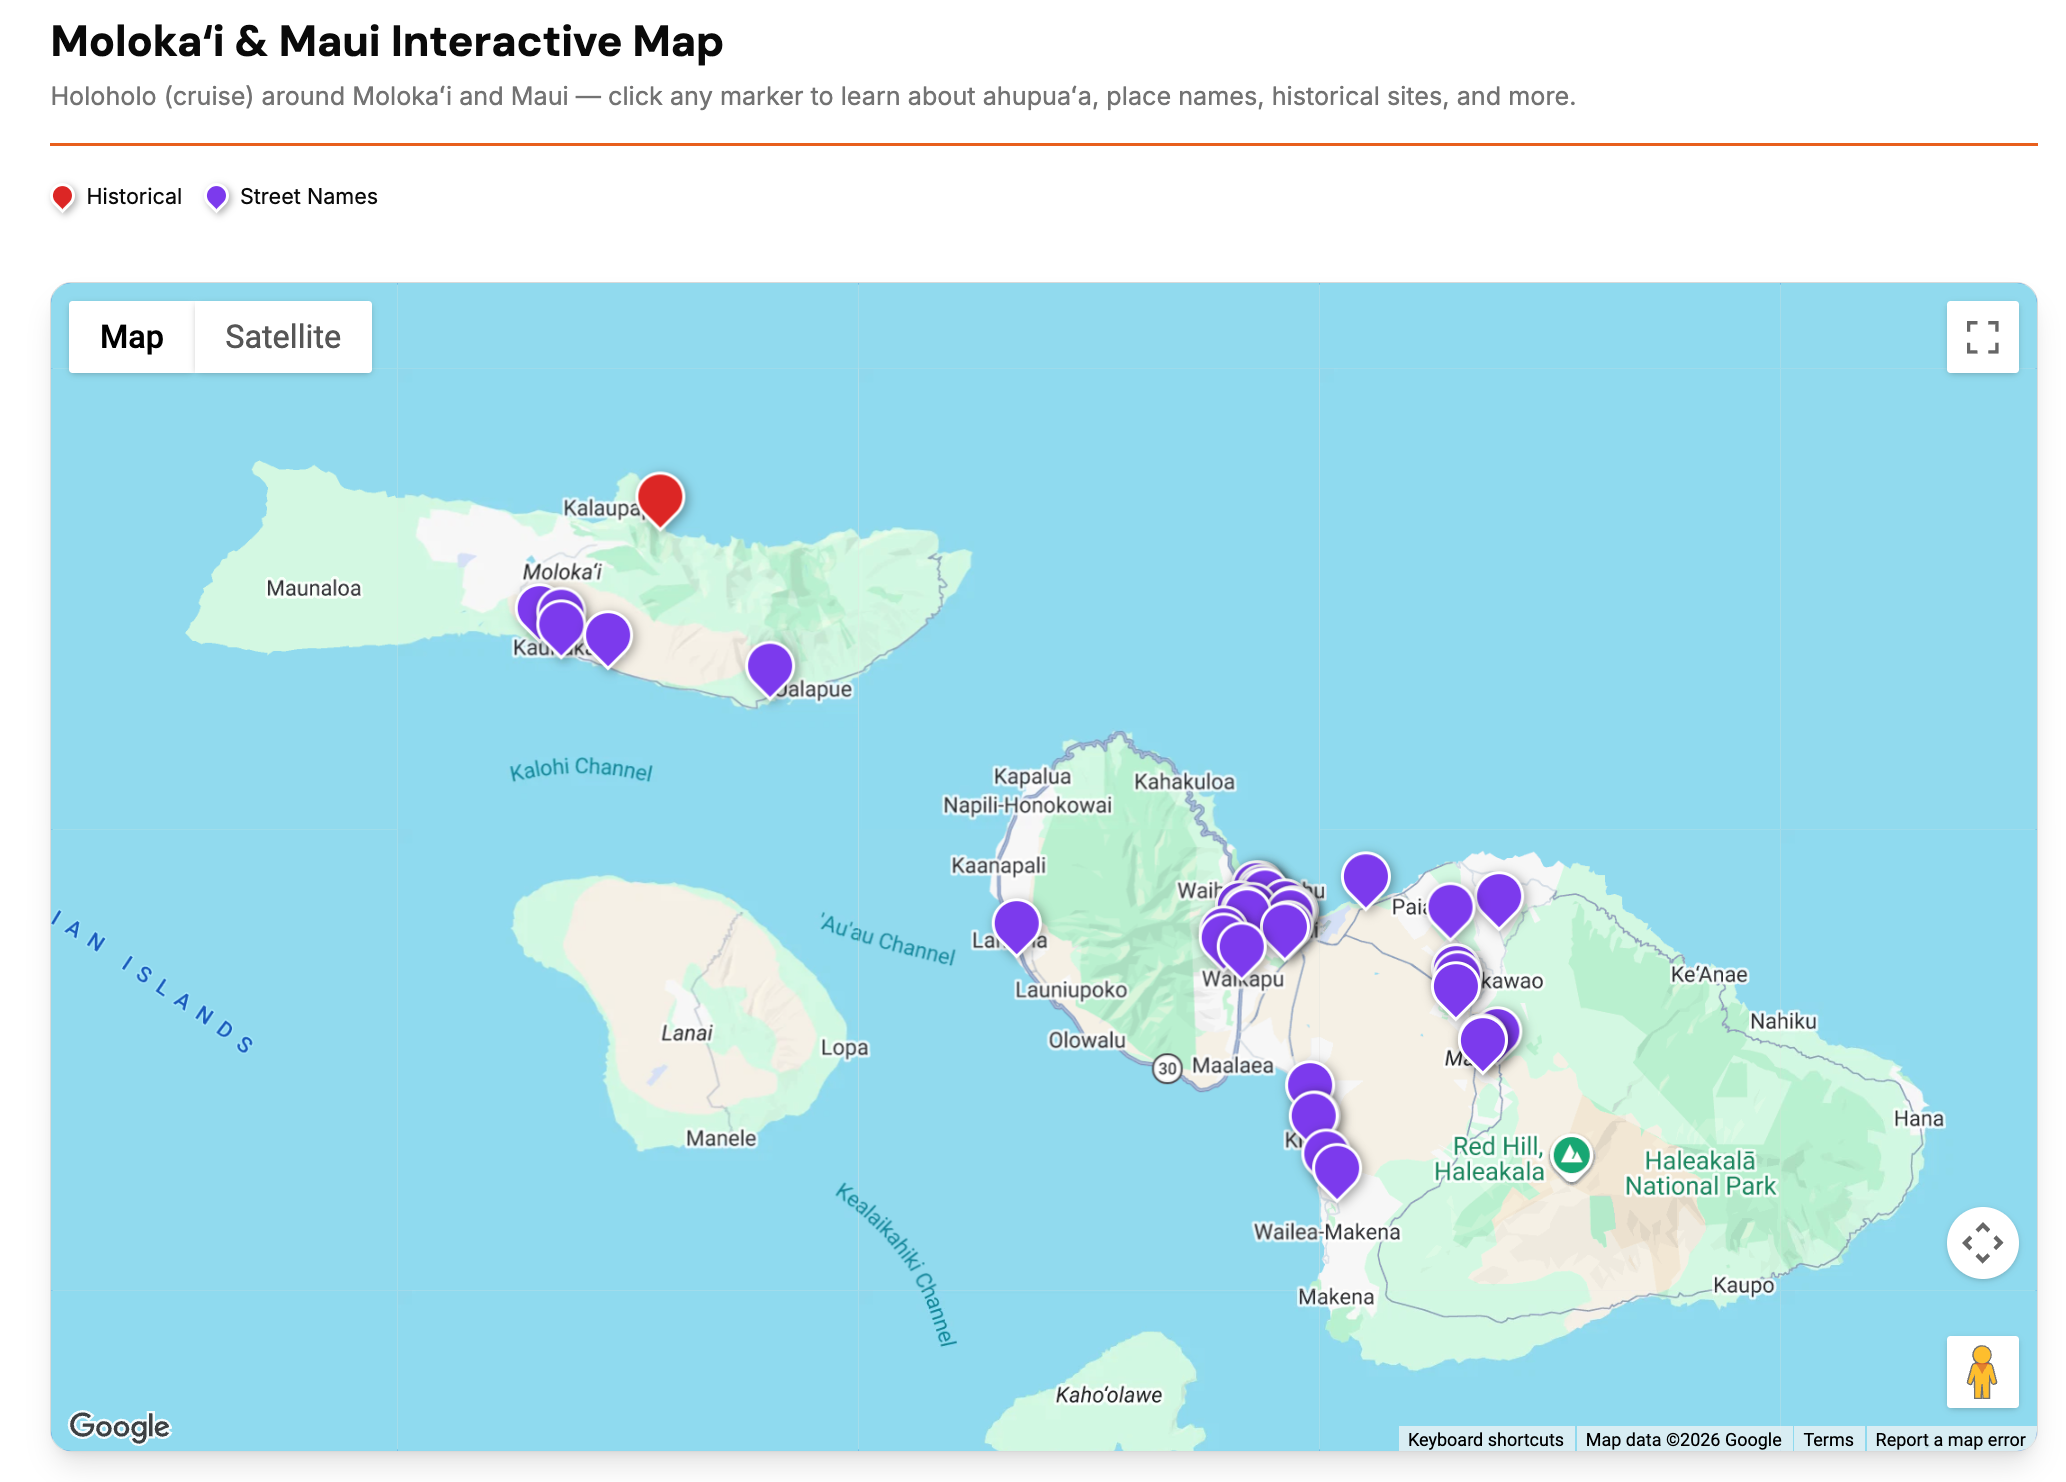The image size is (2066, 1482).
Task: Click the Lanai island label
Action: coord(687,1033)
